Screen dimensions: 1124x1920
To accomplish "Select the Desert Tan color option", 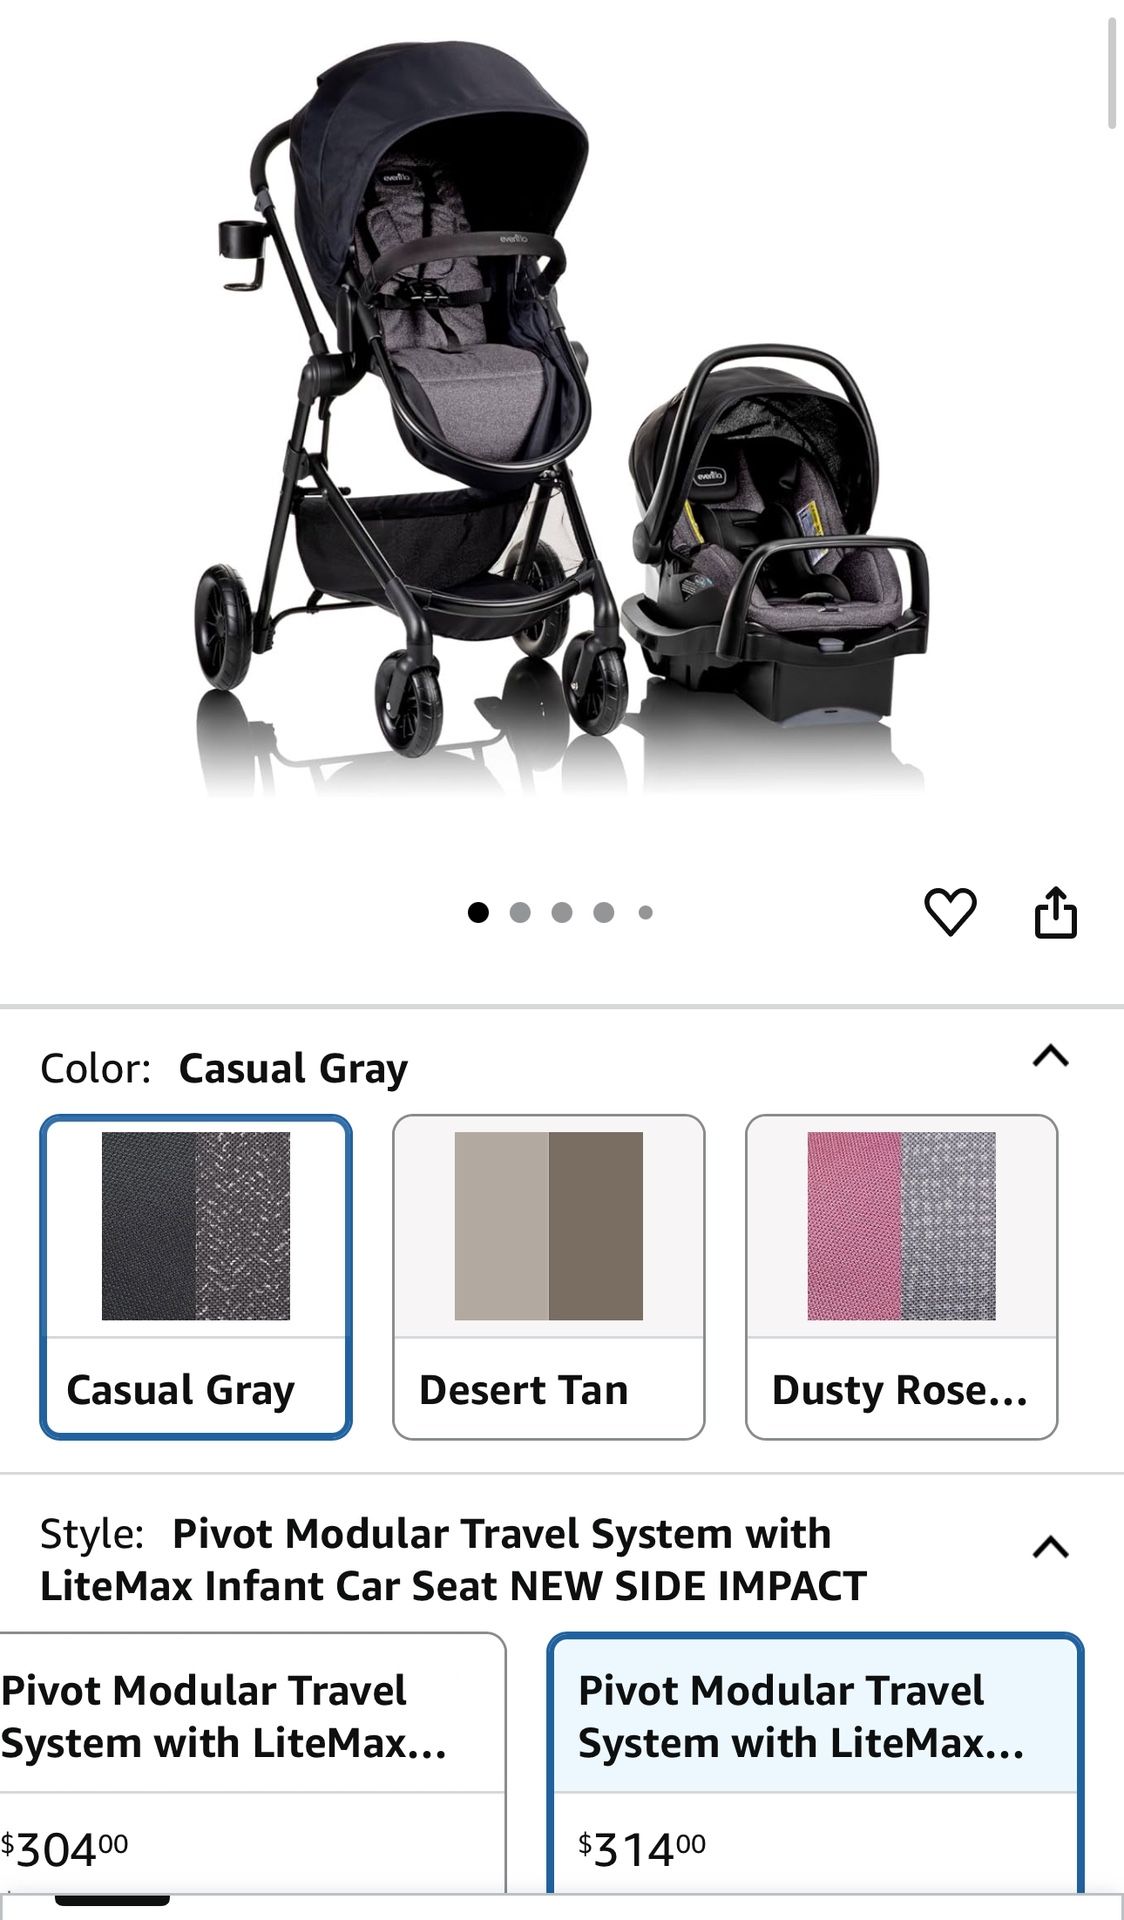I will [549, 1277].
